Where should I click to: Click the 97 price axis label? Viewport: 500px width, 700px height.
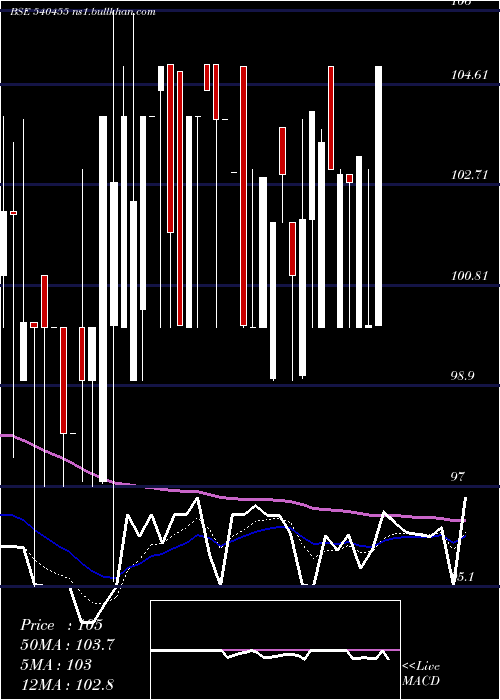458,477
